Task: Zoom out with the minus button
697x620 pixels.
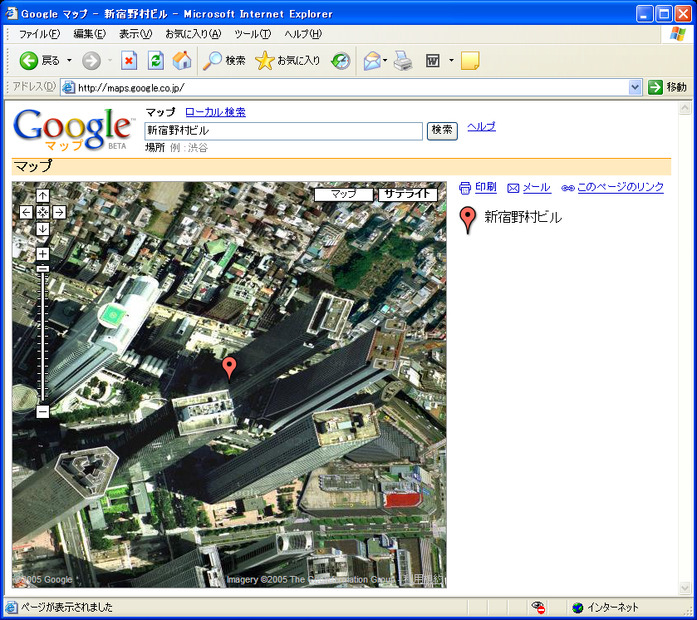Action: coord(43,412)
